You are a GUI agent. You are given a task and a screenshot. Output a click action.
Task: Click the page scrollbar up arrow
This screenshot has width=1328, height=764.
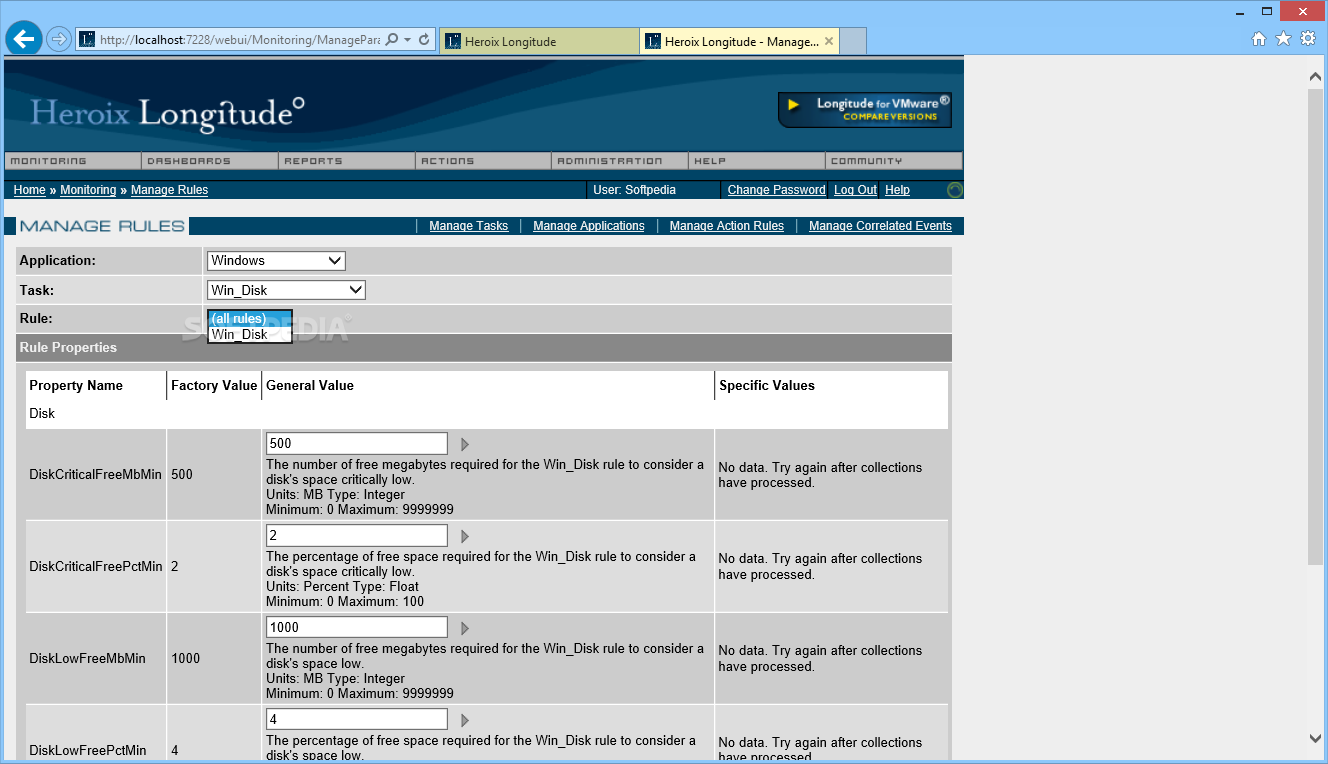[1316, 76]
